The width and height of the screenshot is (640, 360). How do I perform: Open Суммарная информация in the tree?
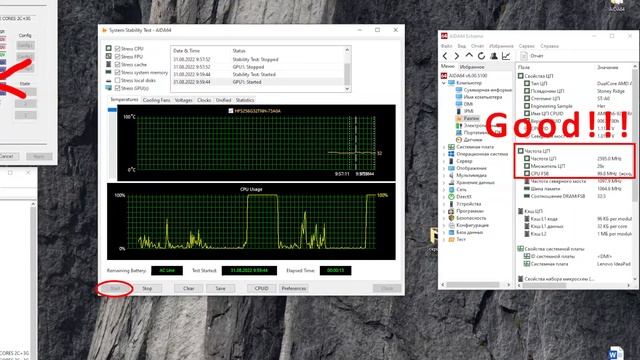tap(483, 90)
